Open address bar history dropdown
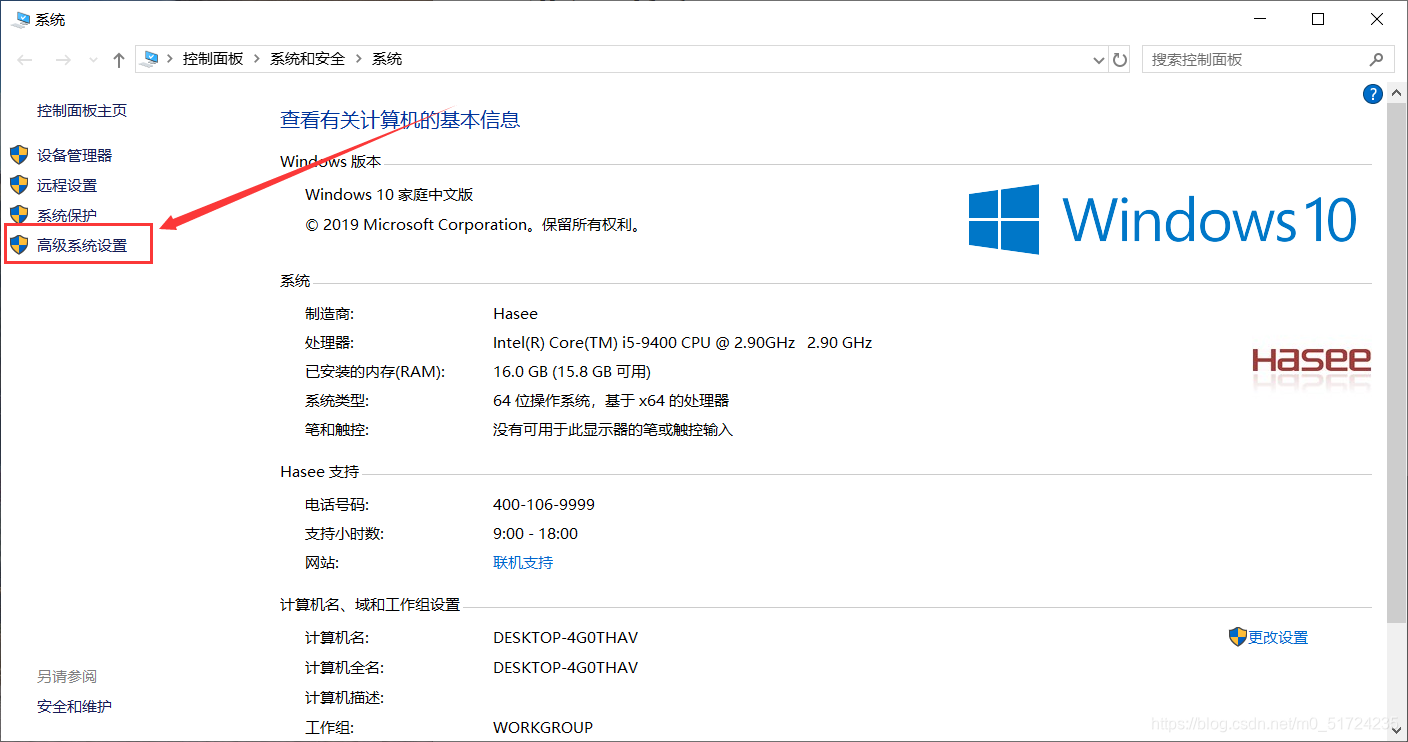Viewport: 1408px width, 742px height. tap(1100, 60)
